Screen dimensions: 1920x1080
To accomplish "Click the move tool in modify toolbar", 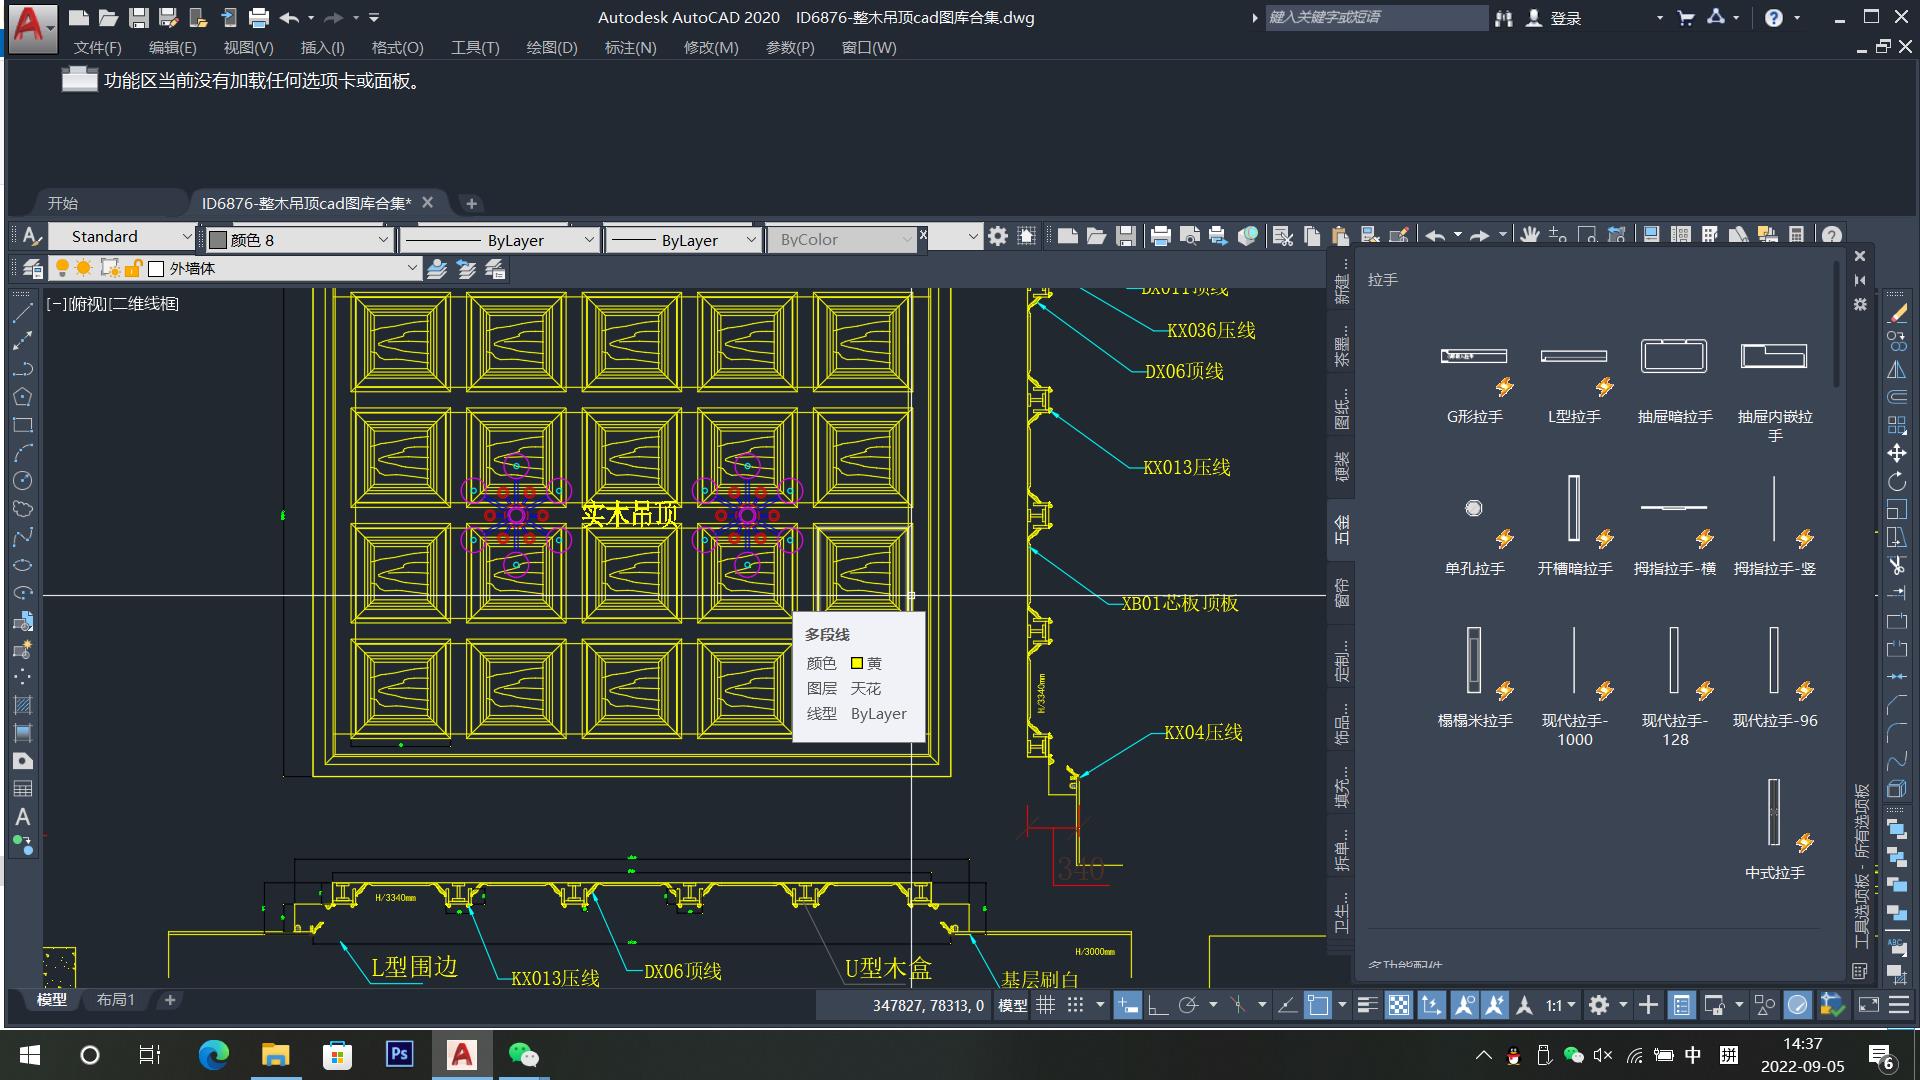I will [1896, 453].
